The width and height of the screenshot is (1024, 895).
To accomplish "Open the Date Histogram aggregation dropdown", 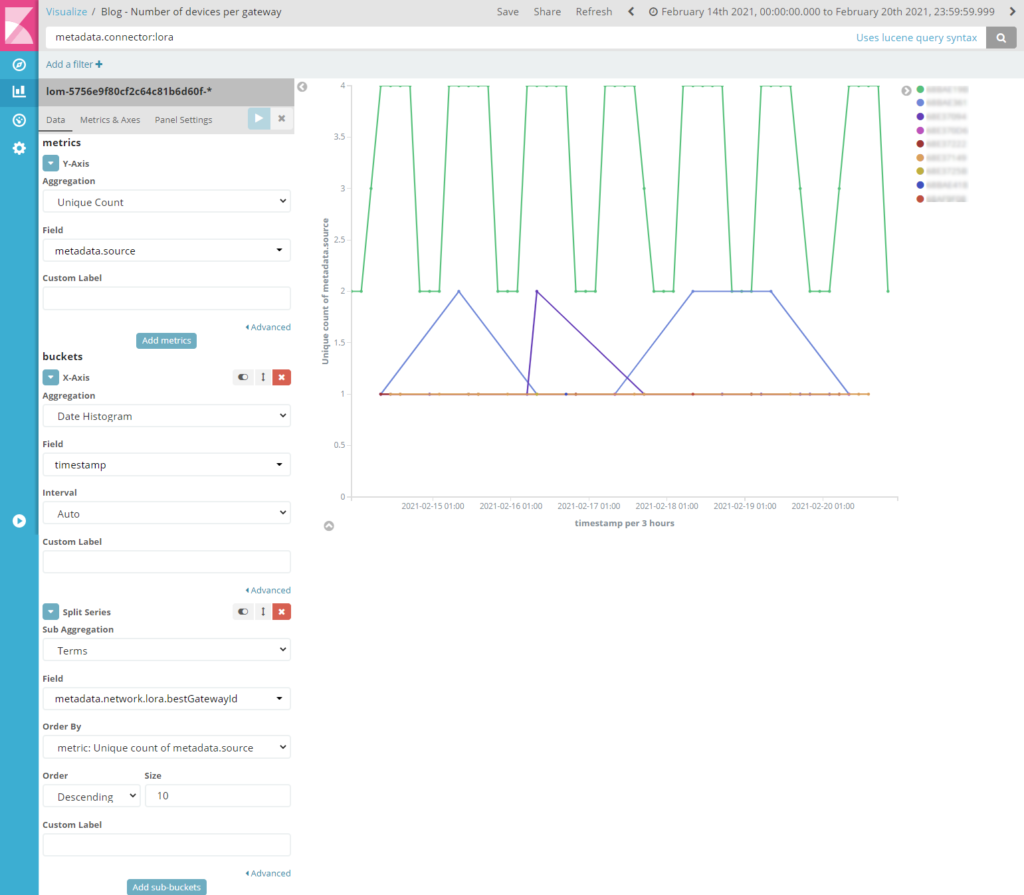I will (167, 416).
